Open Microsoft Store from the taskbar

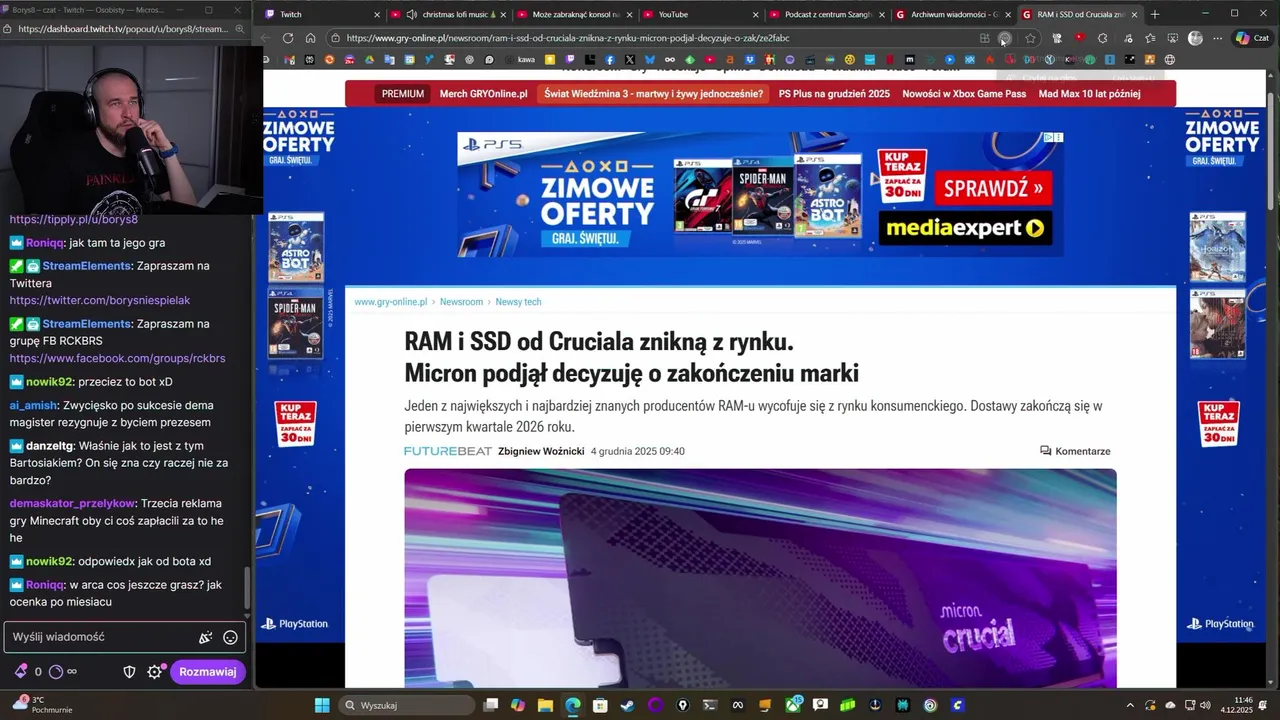pos(600,705)
